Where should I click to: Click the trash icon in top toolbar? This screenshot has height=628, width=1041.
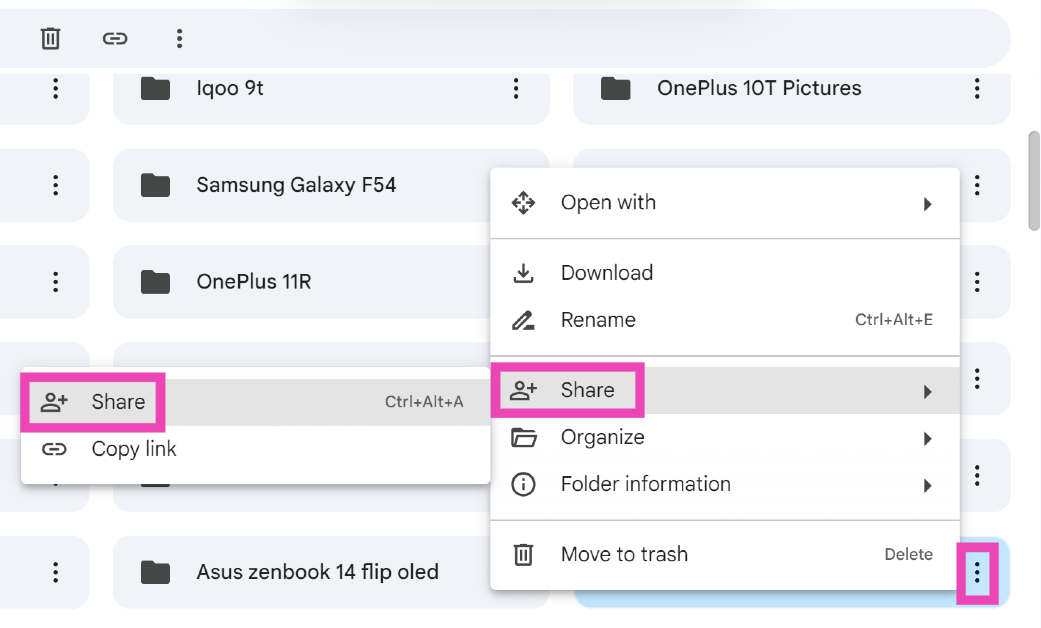point(50,39)
